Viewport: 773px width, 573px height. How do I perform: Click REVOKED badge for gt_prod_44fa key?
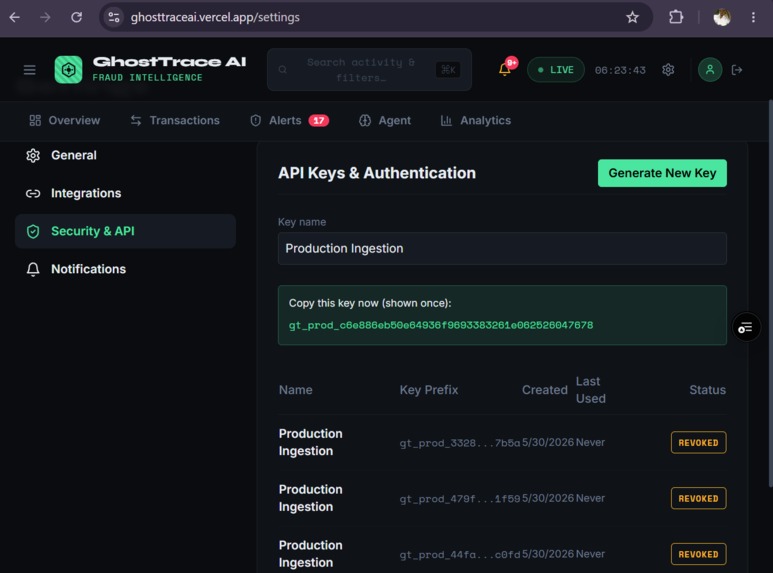[698, 554]
